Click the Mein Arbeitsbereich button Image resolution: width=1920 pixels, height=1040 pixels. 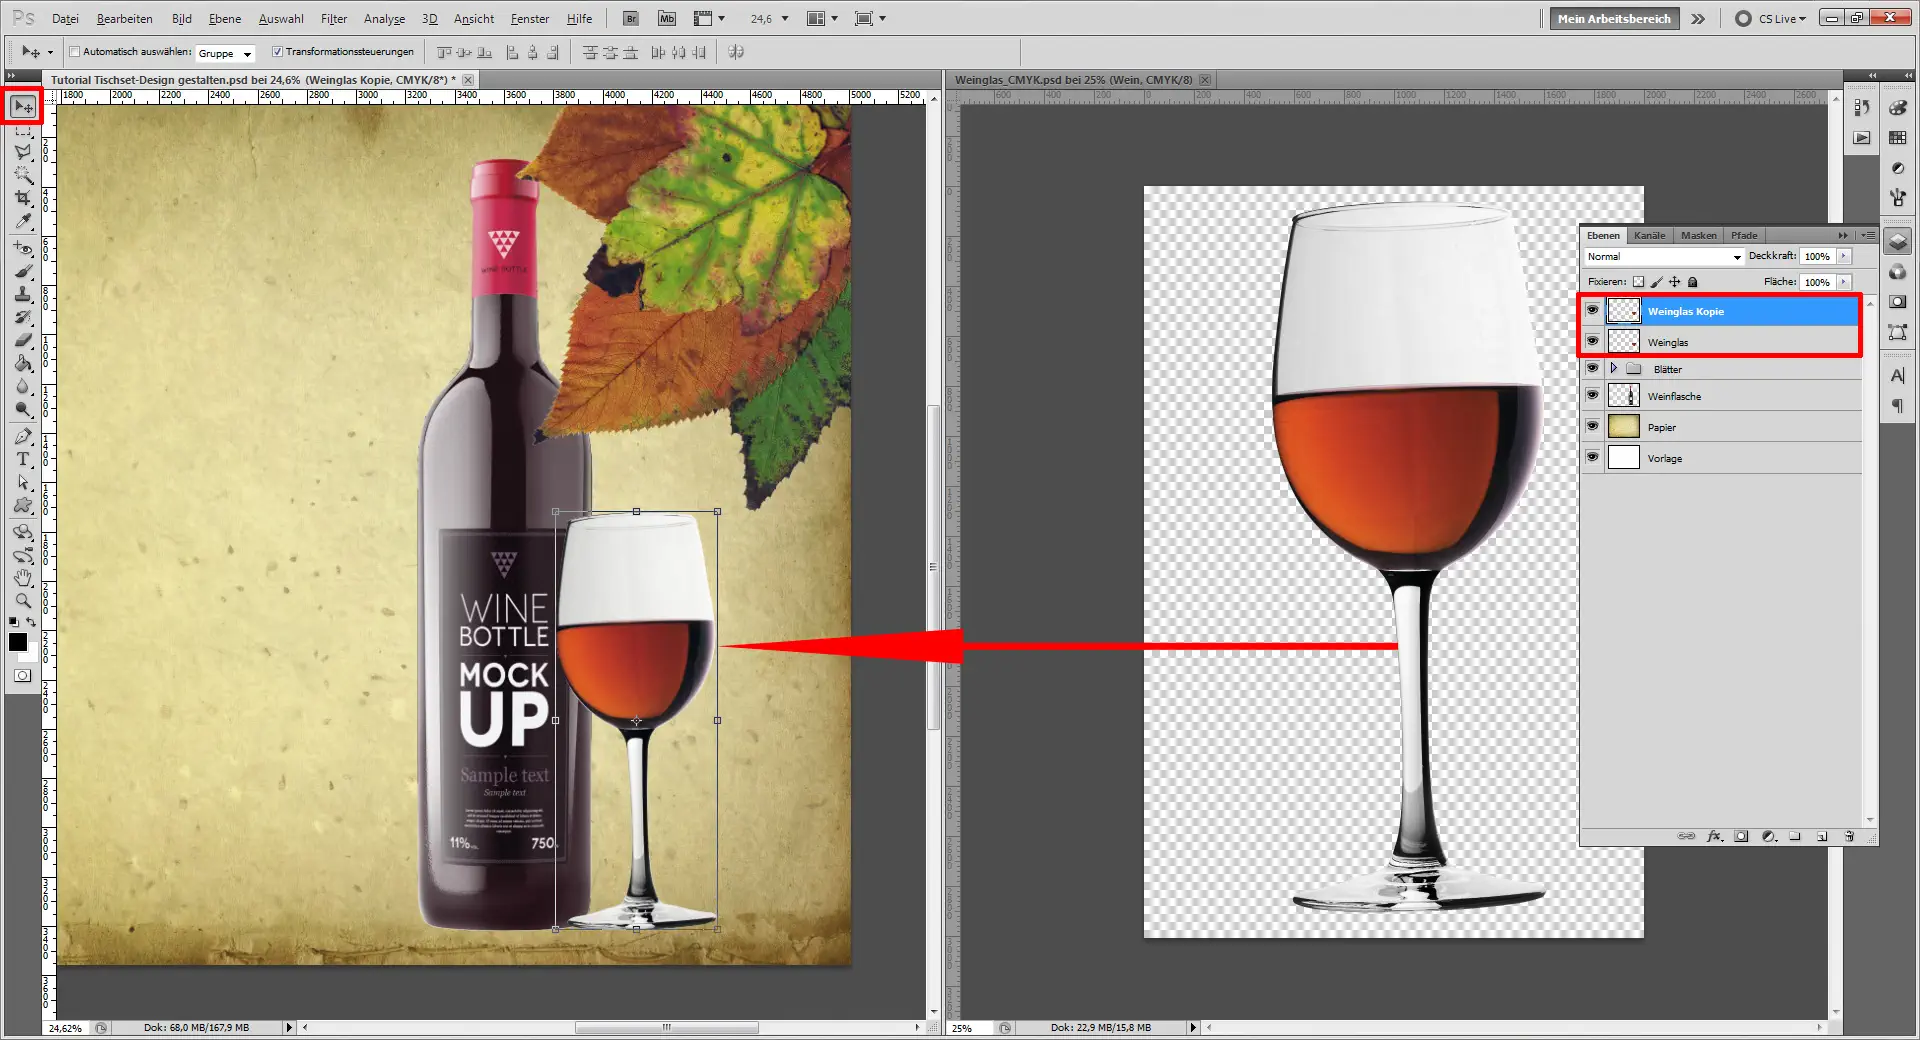[1612, 18]
